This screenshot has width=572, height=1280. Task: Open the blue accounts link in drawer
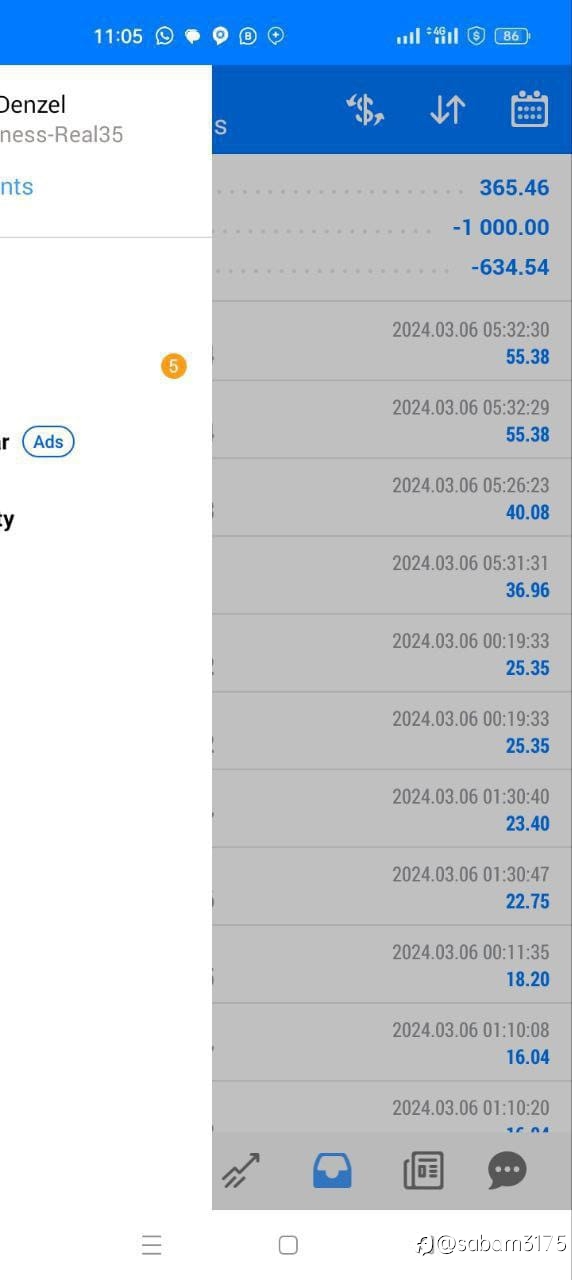coord(16,187)
